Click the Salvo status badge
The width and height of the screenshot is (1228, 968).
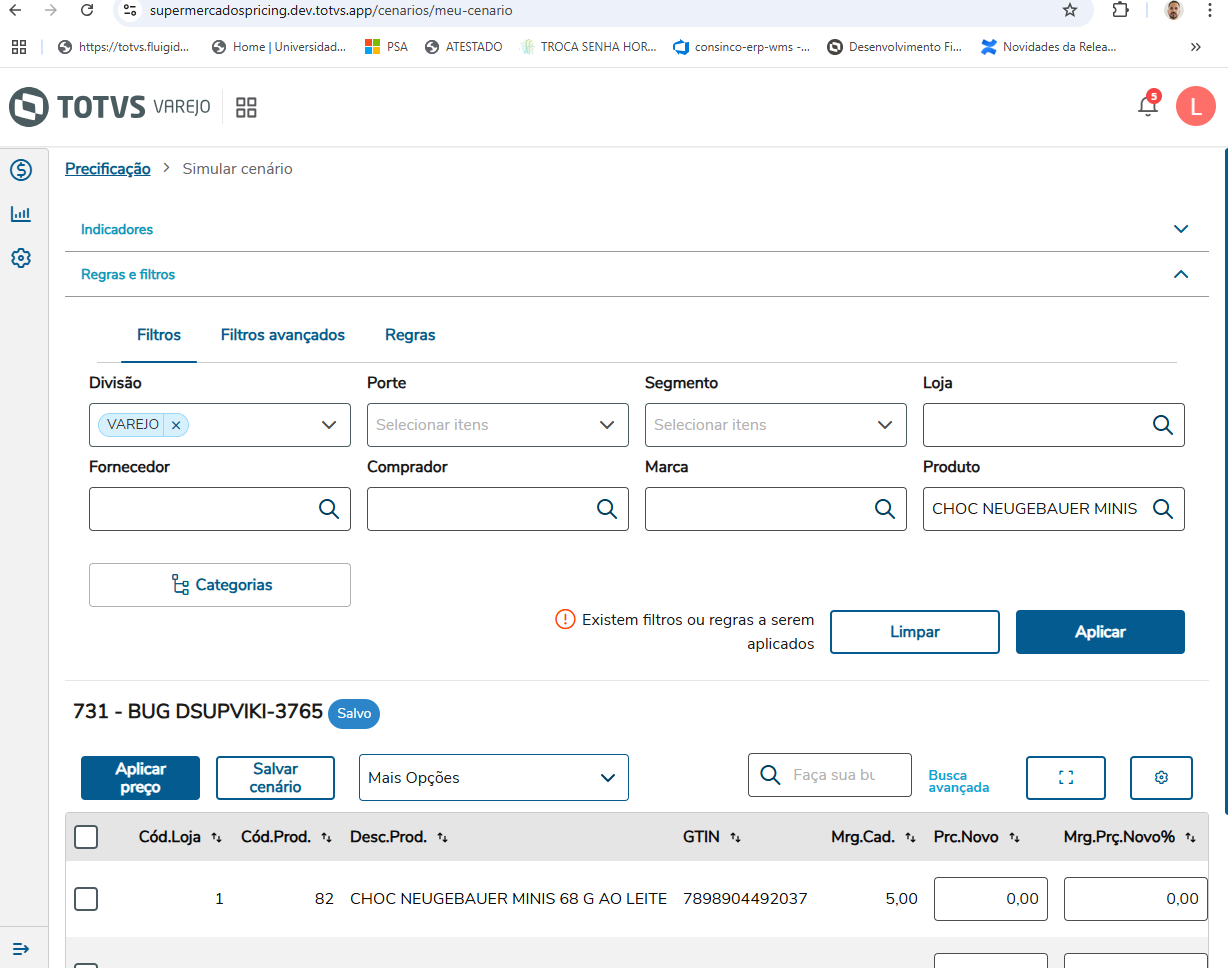click(x=354, y=714)
